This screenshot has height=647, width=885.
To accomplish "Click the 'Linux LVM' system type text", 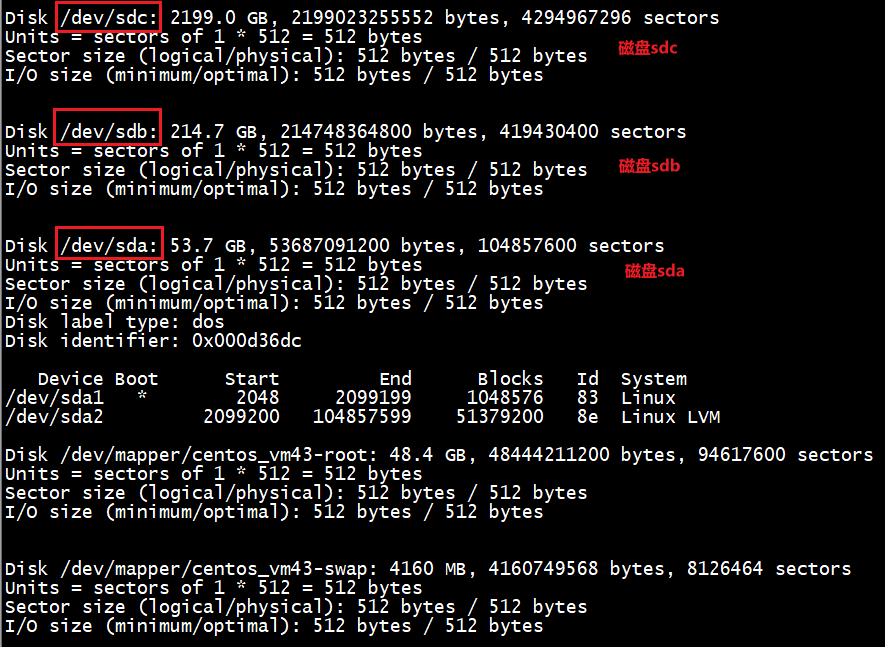I will coord(670,417).
